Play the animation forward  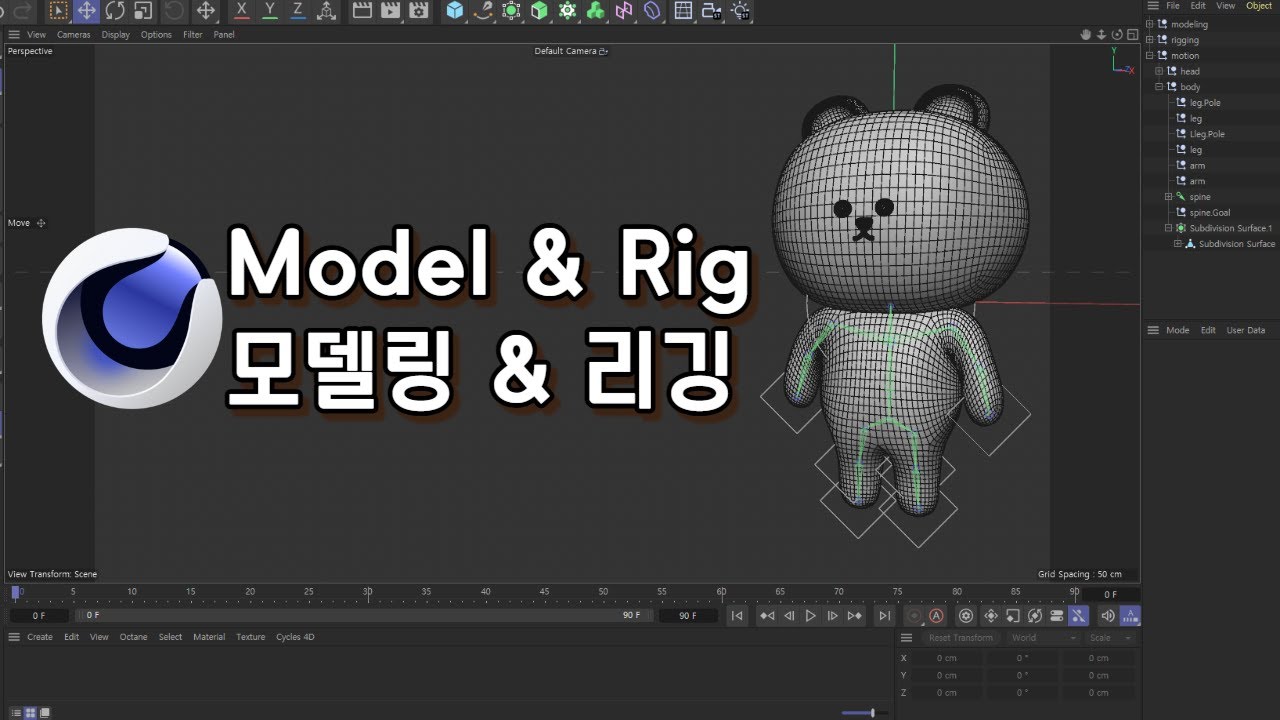pyautogui.click(x=811, y=616)
